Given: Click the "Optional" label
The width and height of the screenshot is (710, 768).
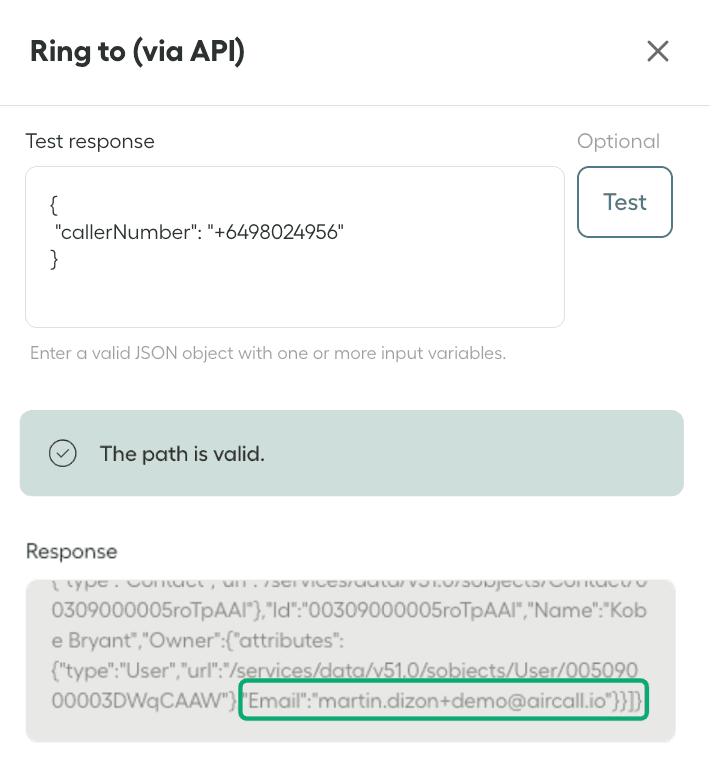Looking at the screenshot, I should (x=618, y=141).
